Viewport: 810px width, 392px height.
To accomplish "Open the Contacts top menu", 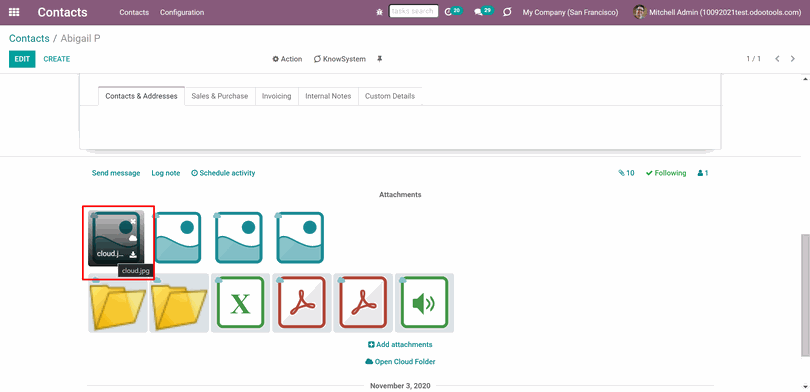I will pos(134,12).
